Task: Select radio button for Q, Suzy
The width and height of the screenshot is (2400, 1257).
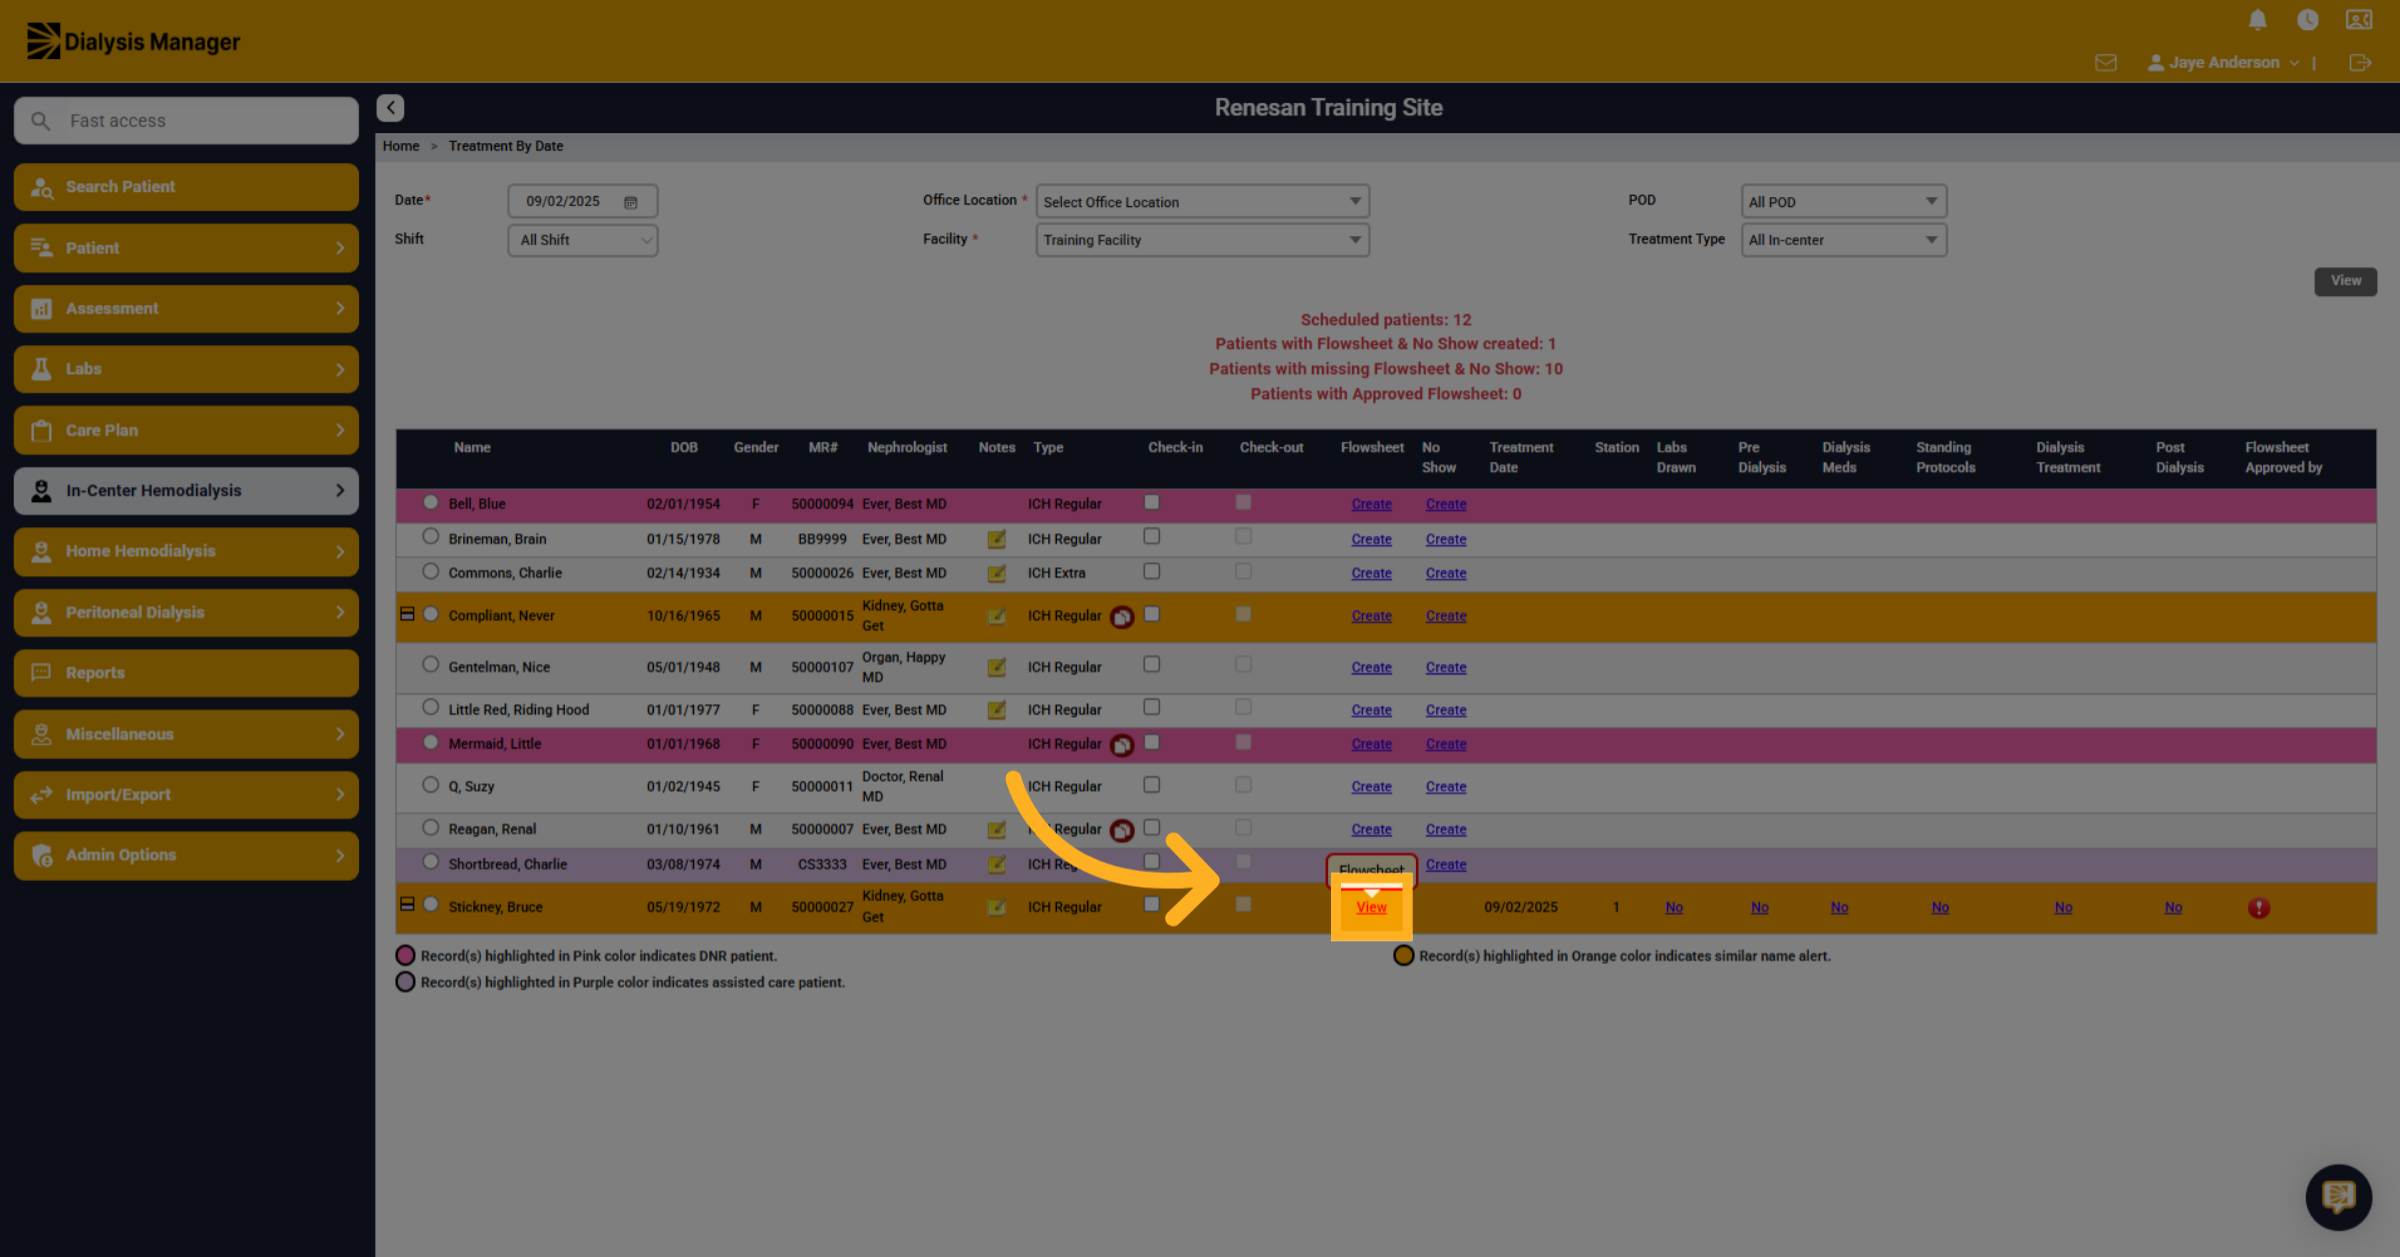Action: [x=430, y=785]
